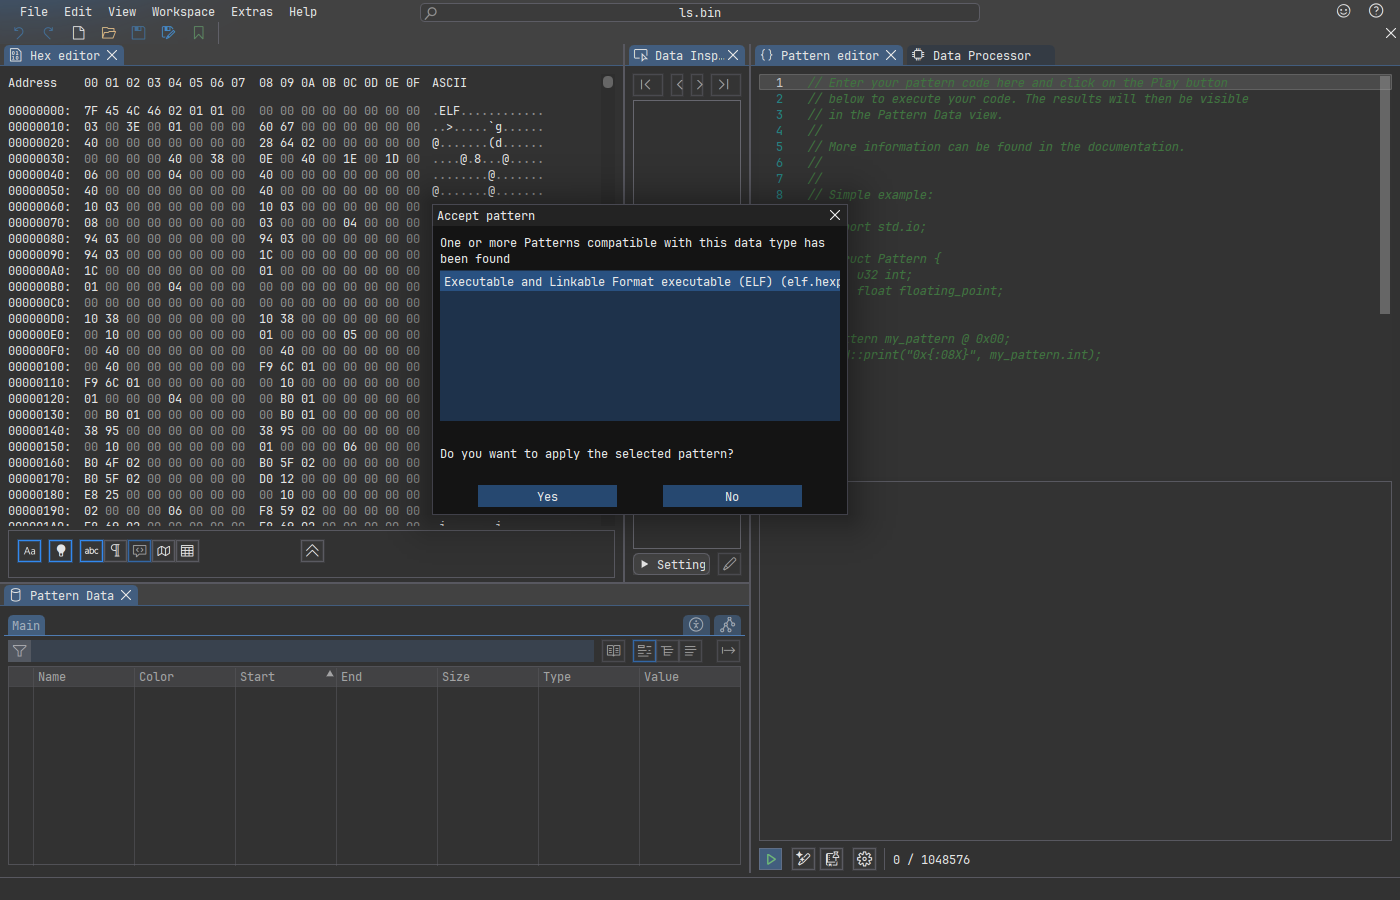Screen dimensions: 1400x900
Task: Jump to last entry in Data Inspector
Action: tap(726, 84)
